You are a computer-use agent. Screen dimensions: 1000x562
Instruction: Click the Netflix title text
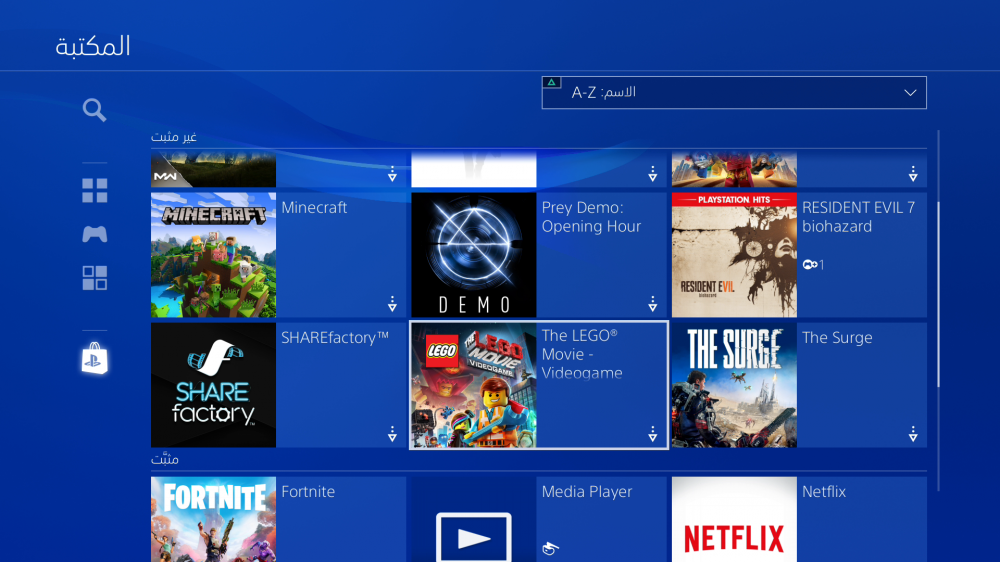pyautogui.click(x=824, y=492)
